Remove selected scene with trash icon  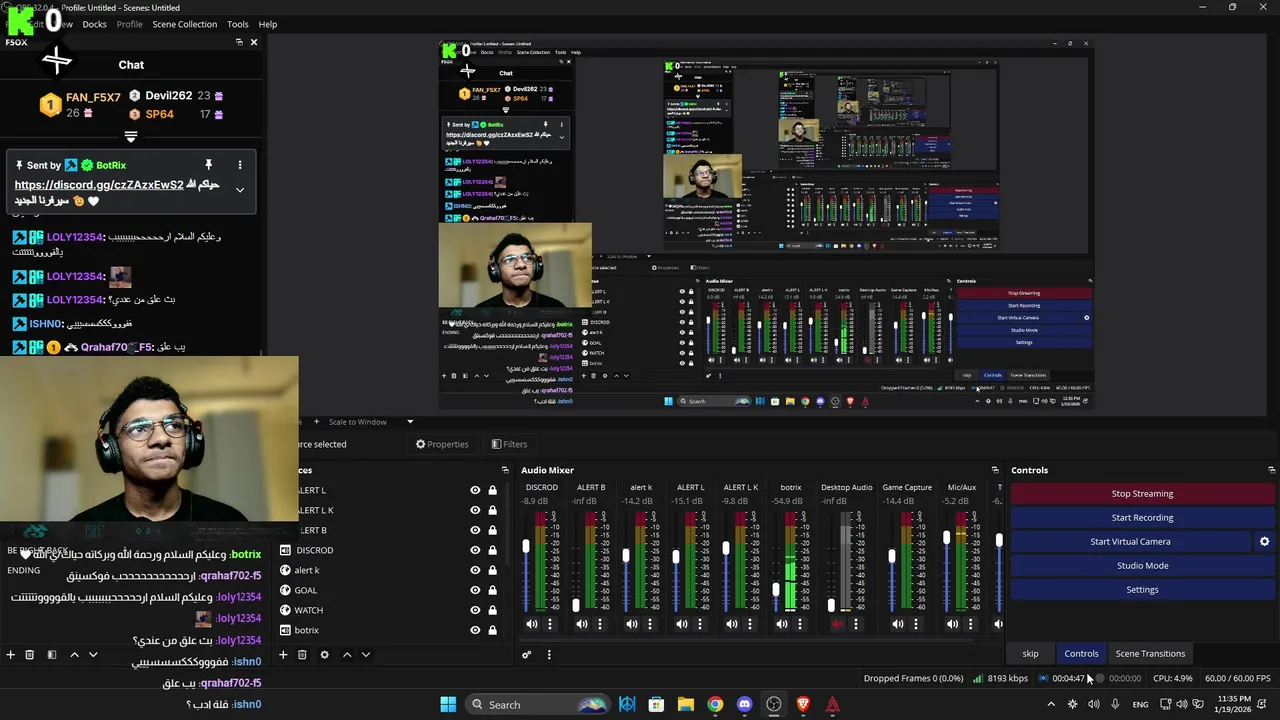(x=30, y=655)
